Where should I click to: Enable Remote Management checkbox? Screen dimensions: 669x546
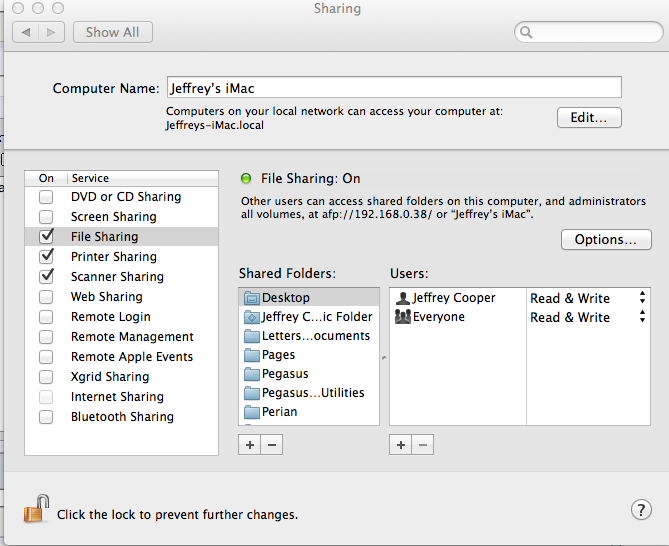(46, 337)
